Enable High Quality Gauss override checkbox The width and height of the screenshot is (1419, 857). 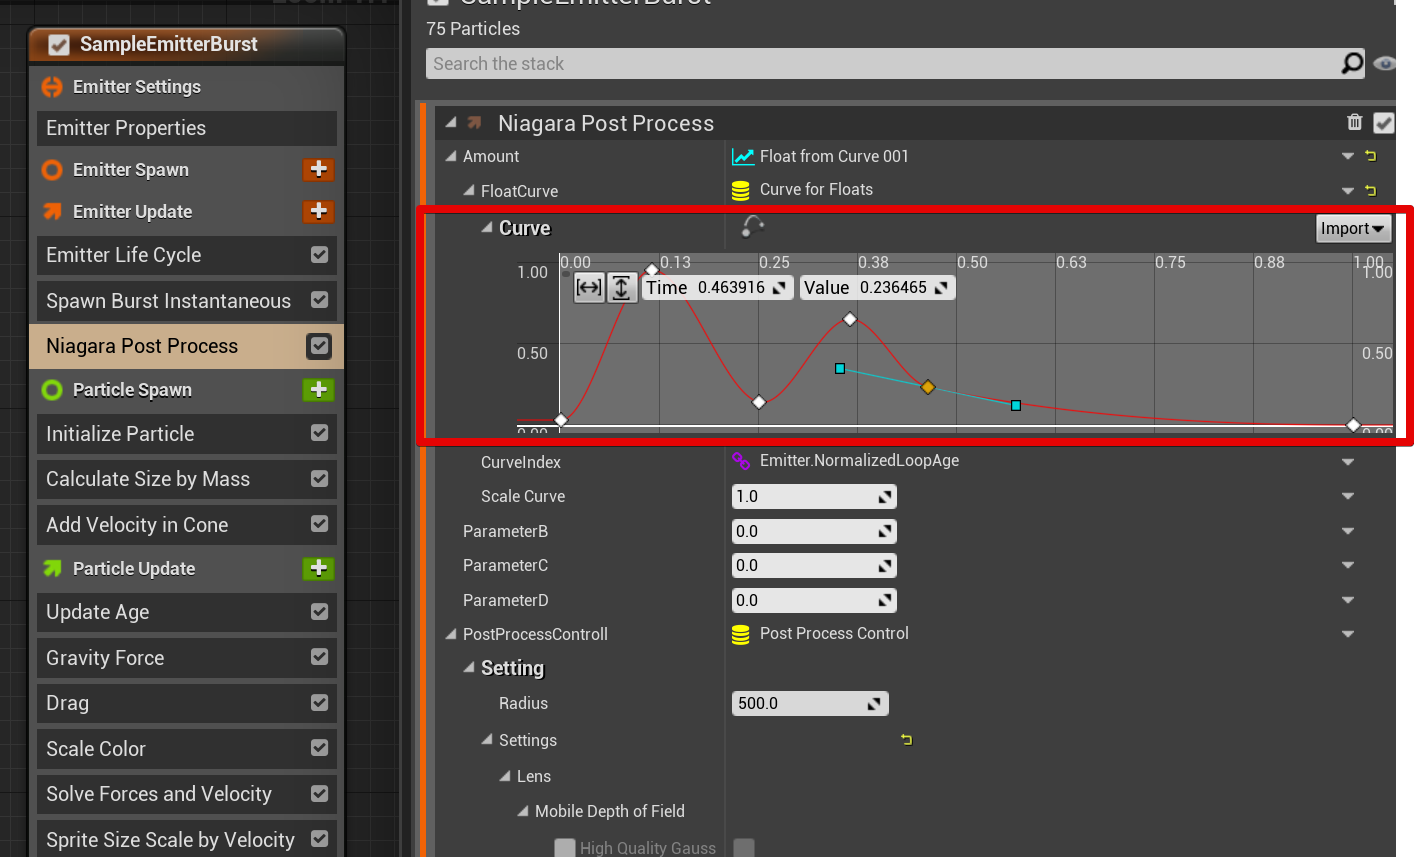click(565, 848)
